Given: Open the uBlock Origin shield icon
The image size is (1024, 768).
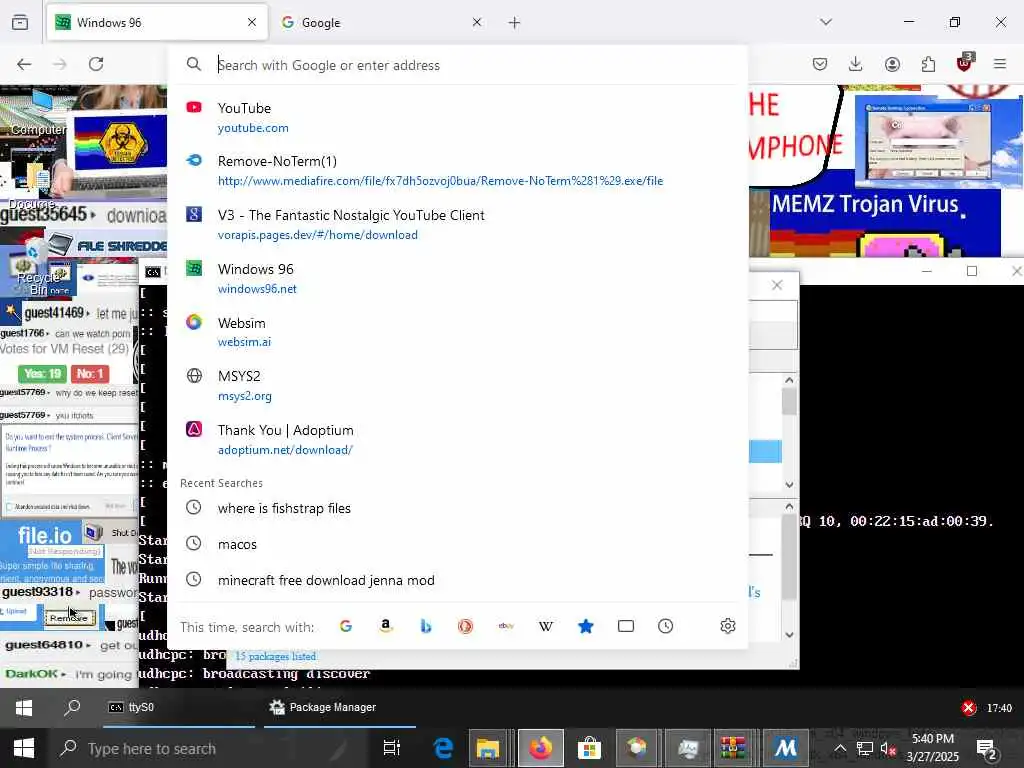Looking at the screenshot, I should [x=965, y=63].
